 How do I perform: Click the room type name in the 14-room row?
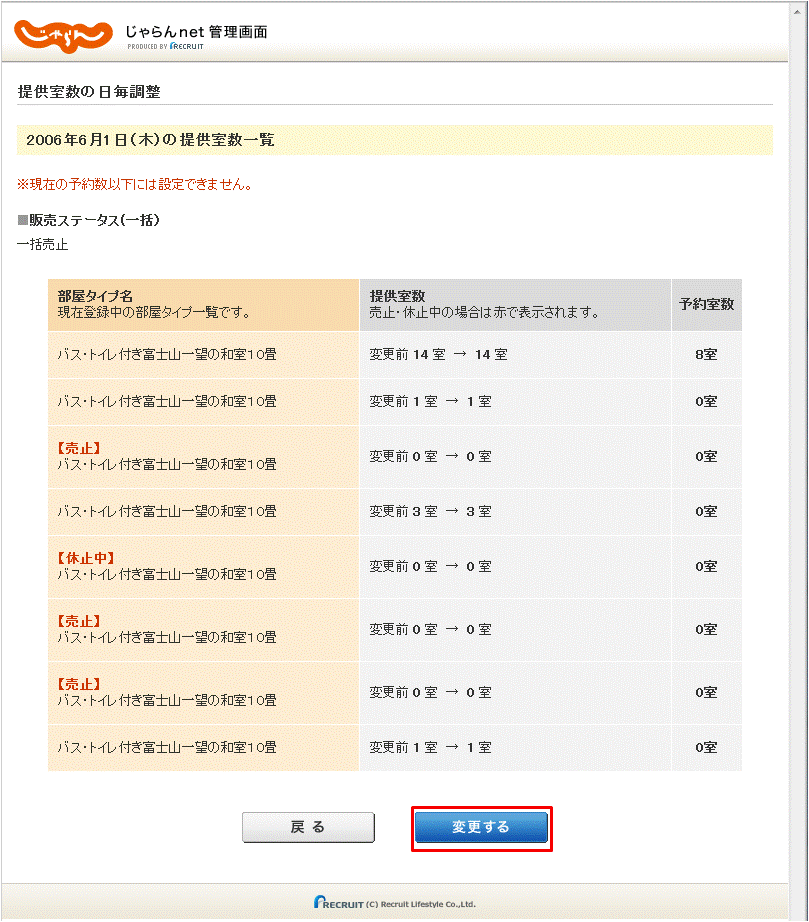pyautogui.click(x=166, y=354)
